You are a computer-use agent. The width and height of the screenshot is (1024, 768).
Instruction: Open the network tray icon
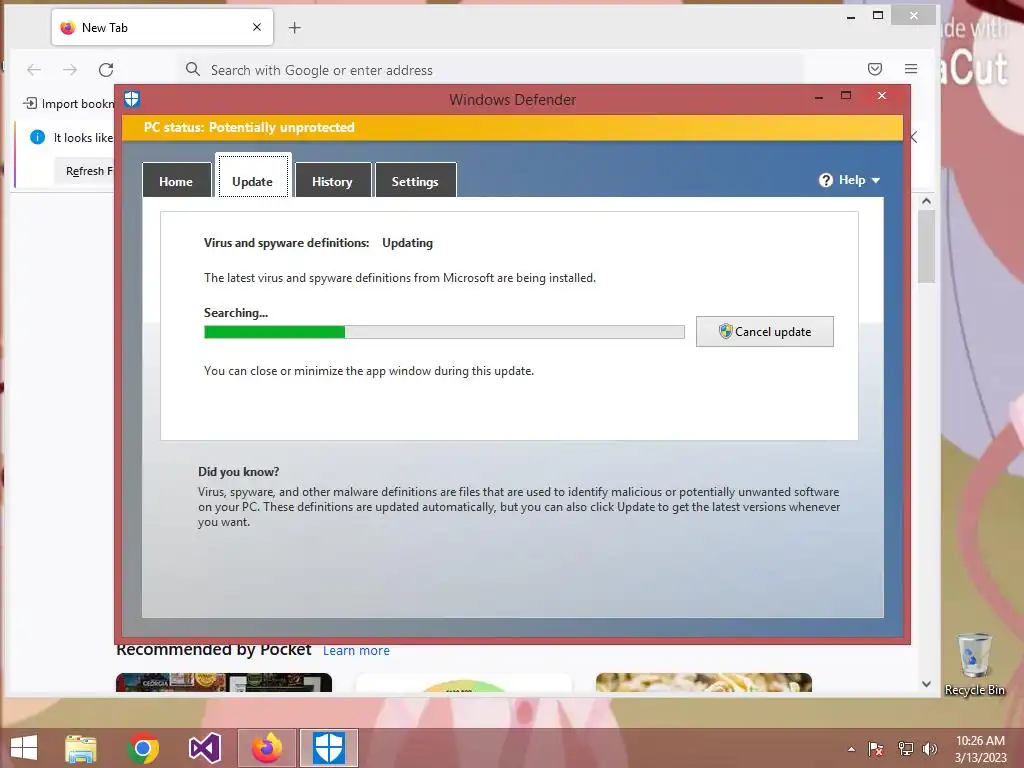905,749
